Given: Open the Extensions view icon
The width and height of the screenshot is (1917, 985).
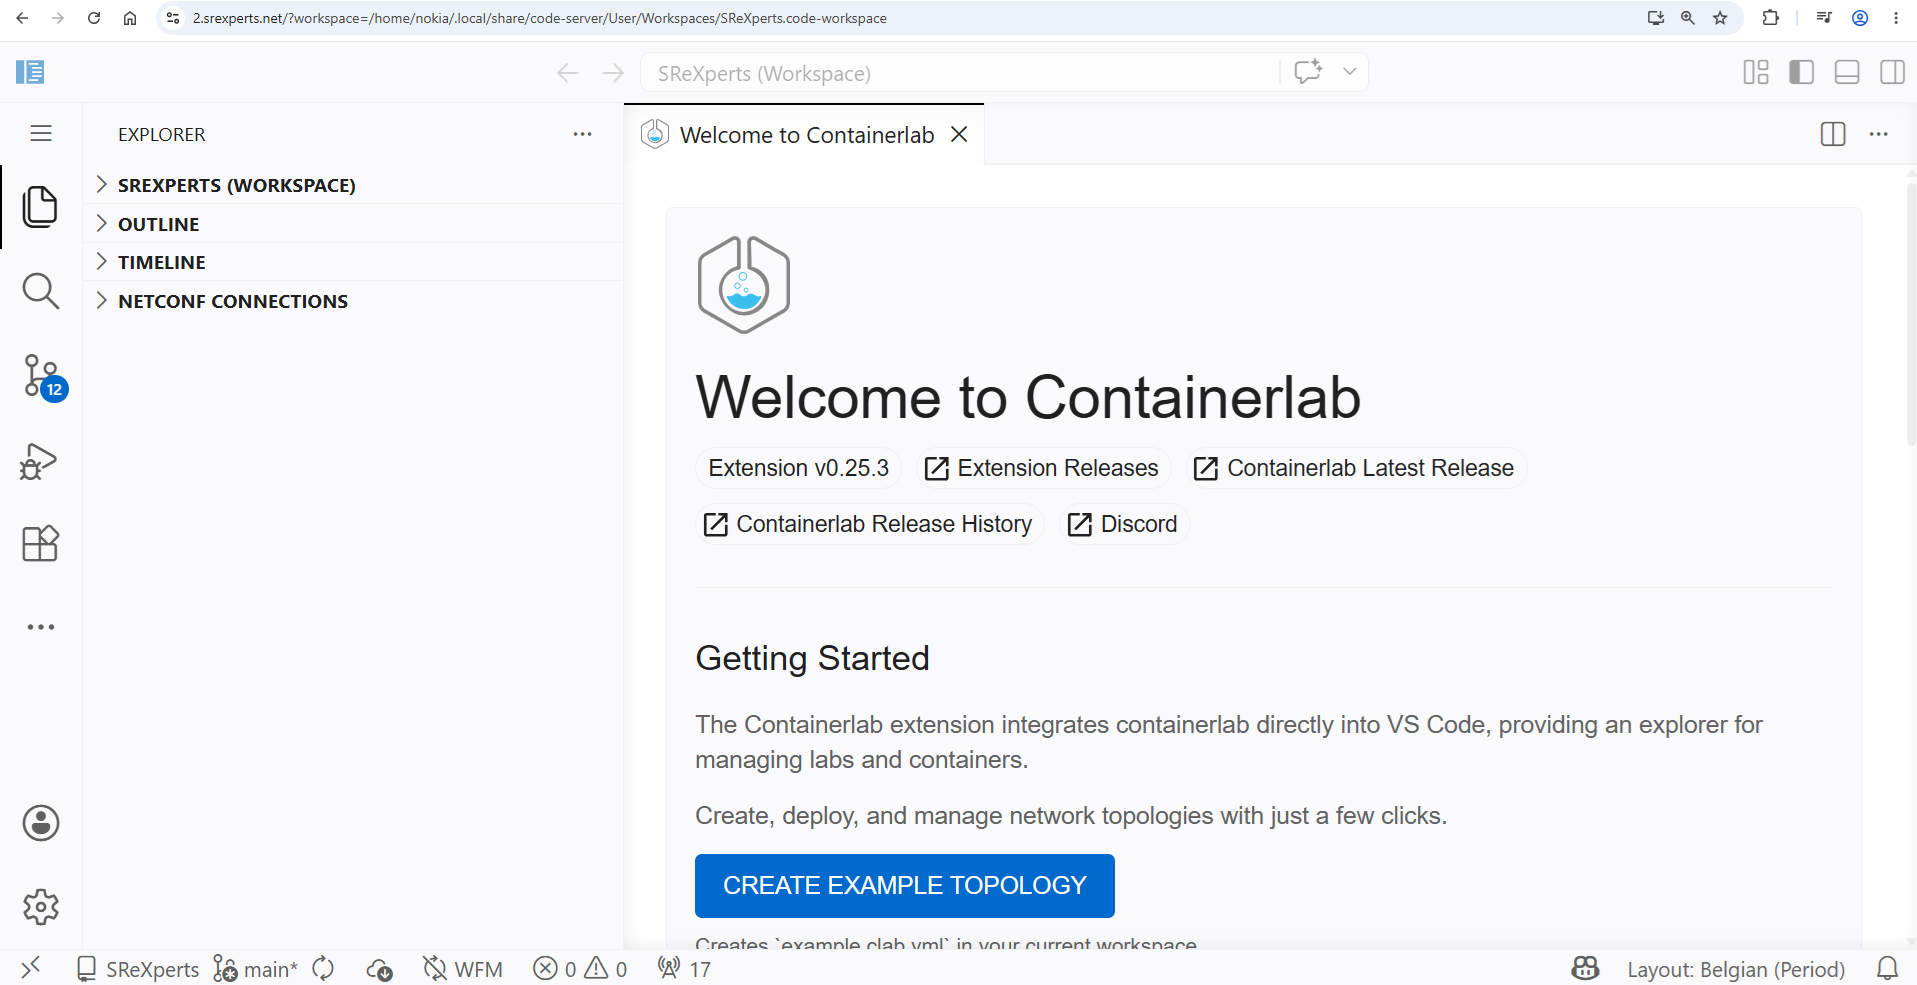Looking at the screenshot, I should (40, 544).
